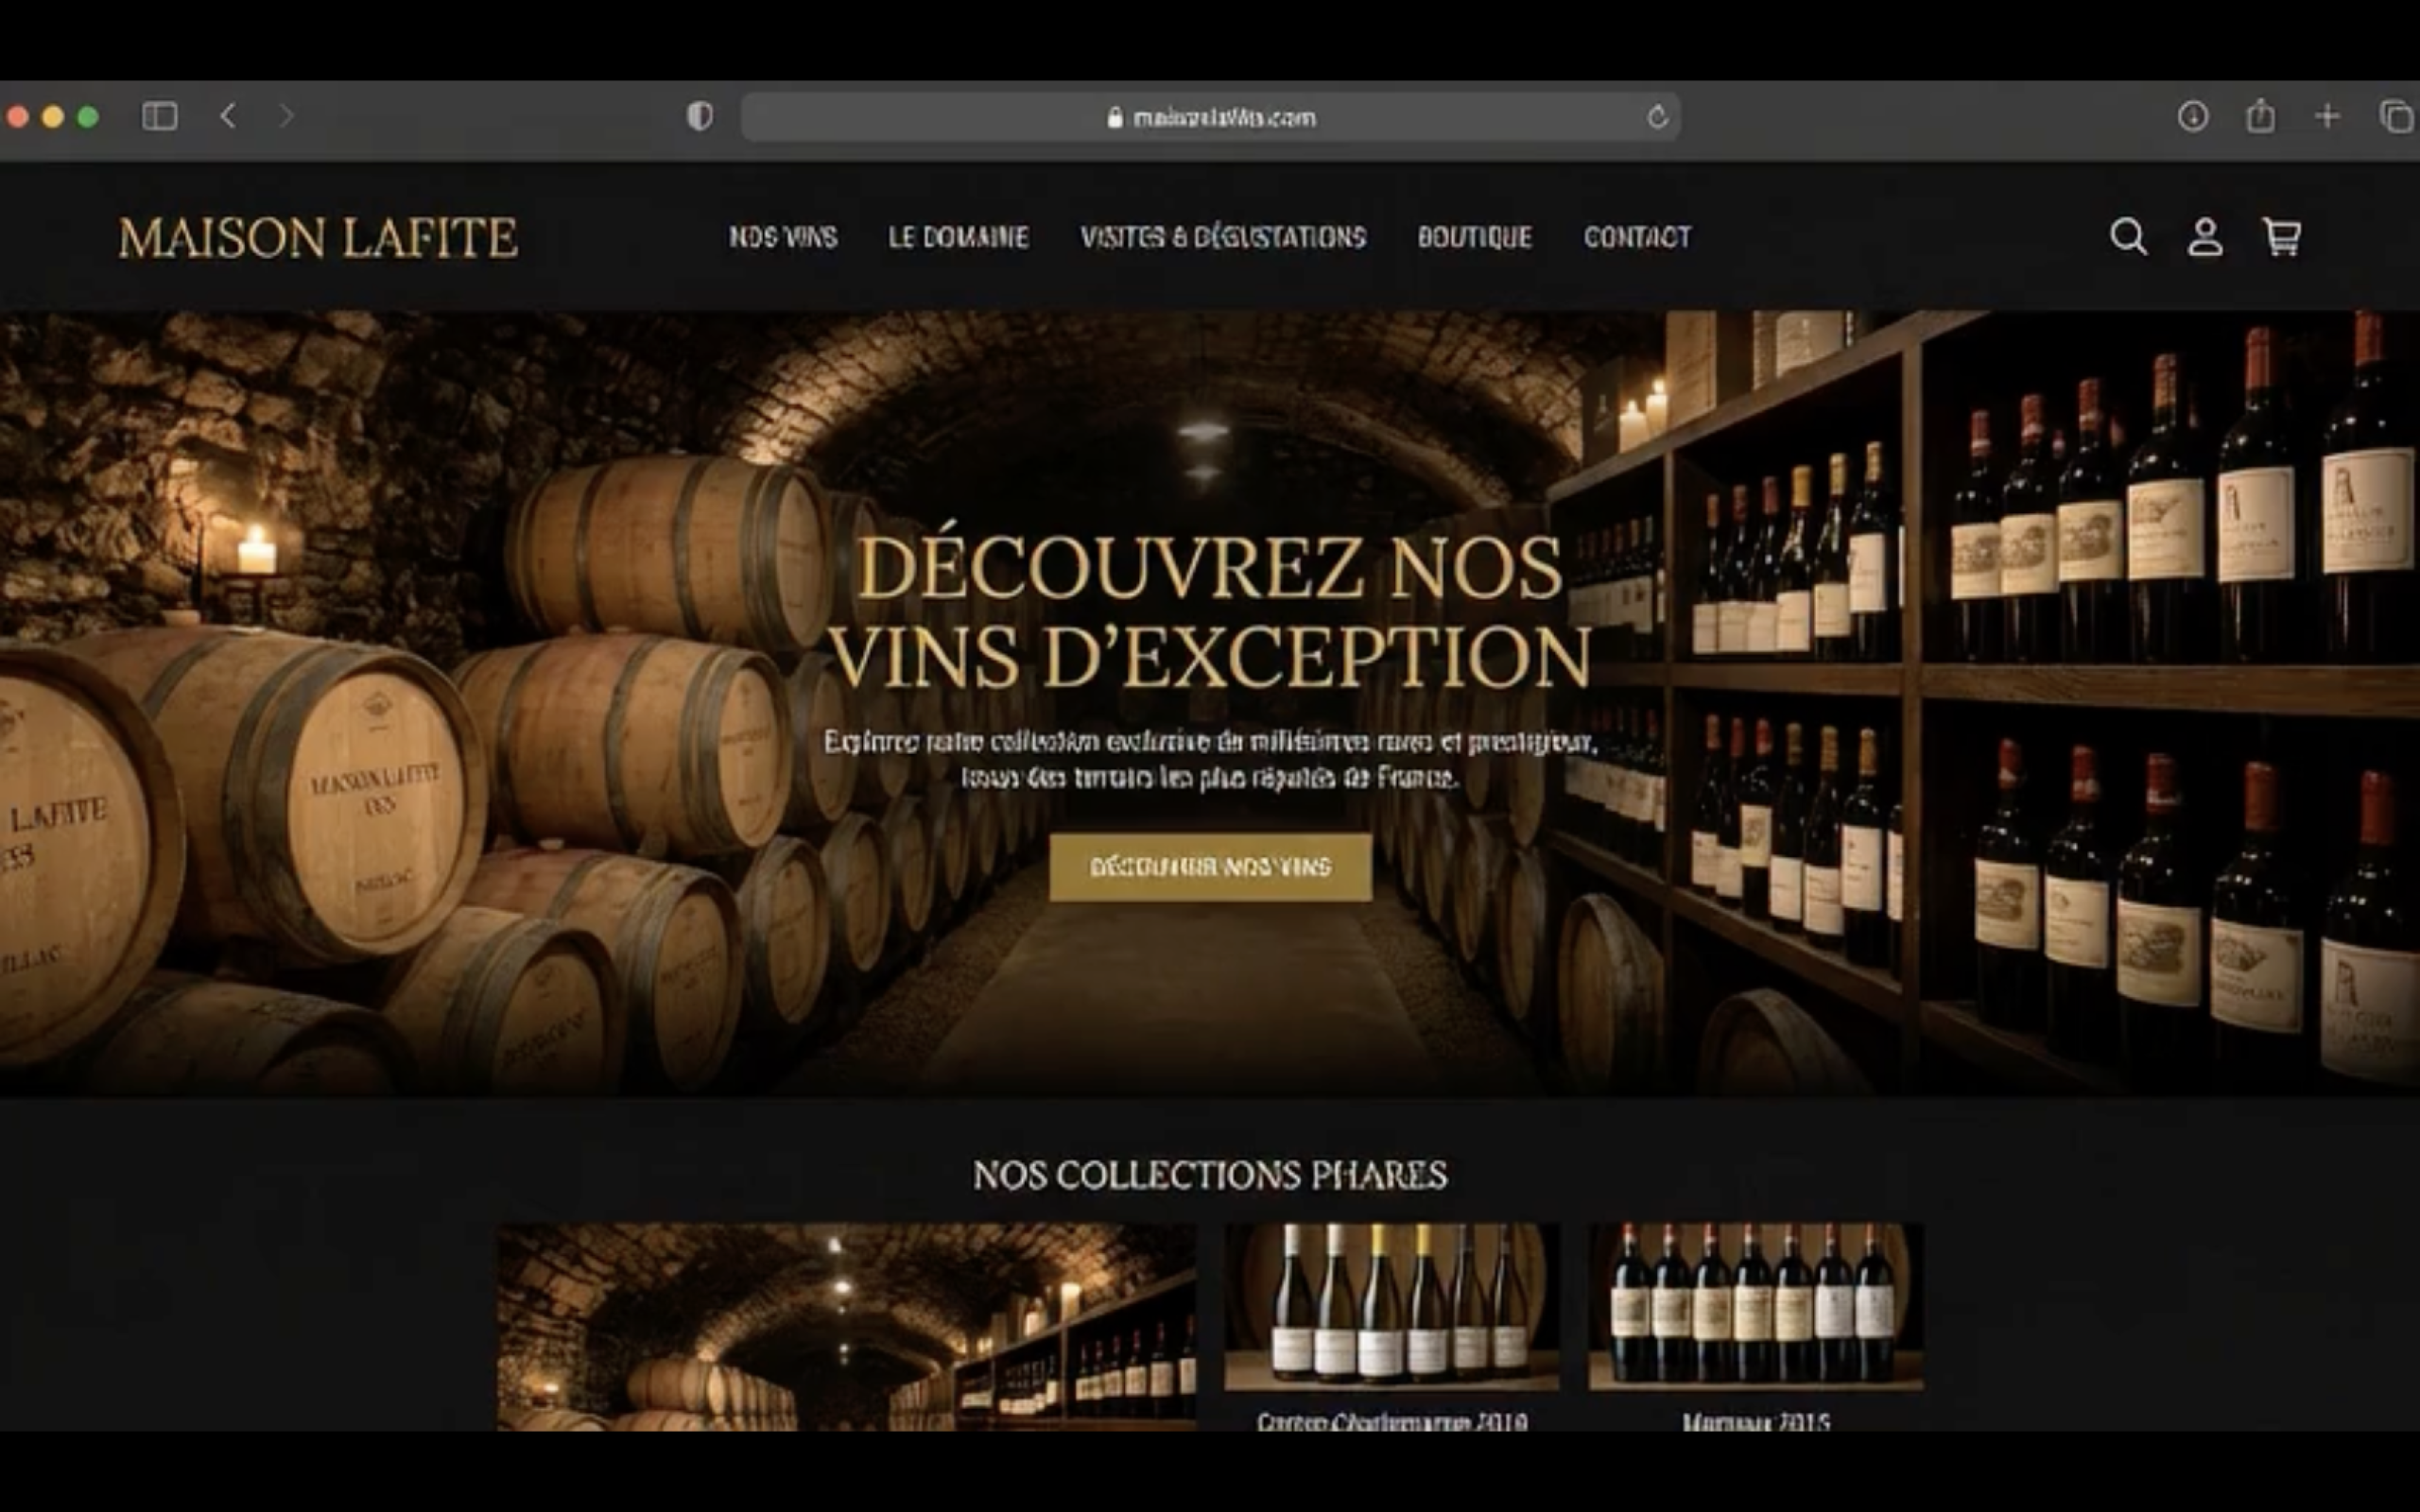Select LE DOMAINE in the navigation
The height and width of the screenshot is (1512, 2420).
tap(958, 237)
